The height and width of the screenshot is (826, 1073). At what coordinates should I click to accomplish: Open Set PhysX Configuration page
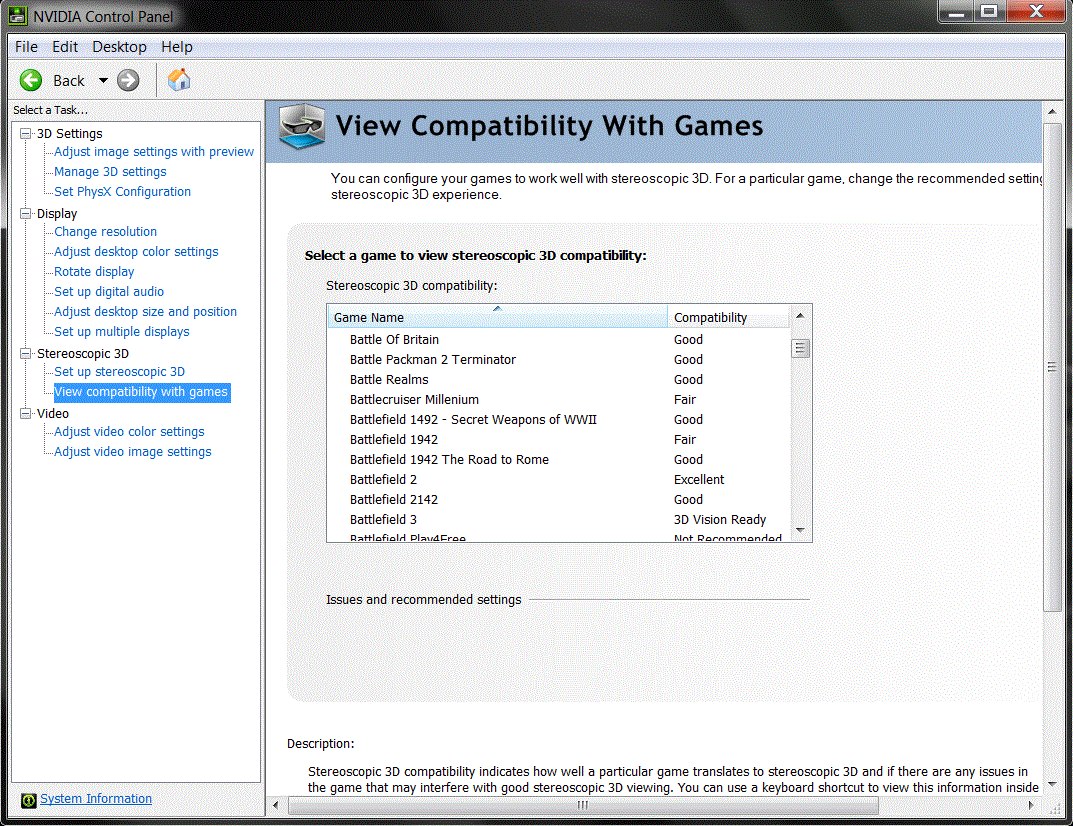click(122, 192)
